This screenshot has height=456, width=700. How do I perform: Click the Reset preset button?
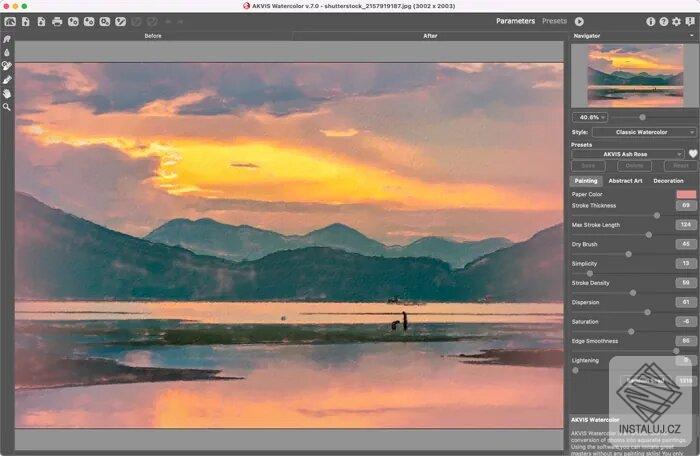tap(680, 166)
